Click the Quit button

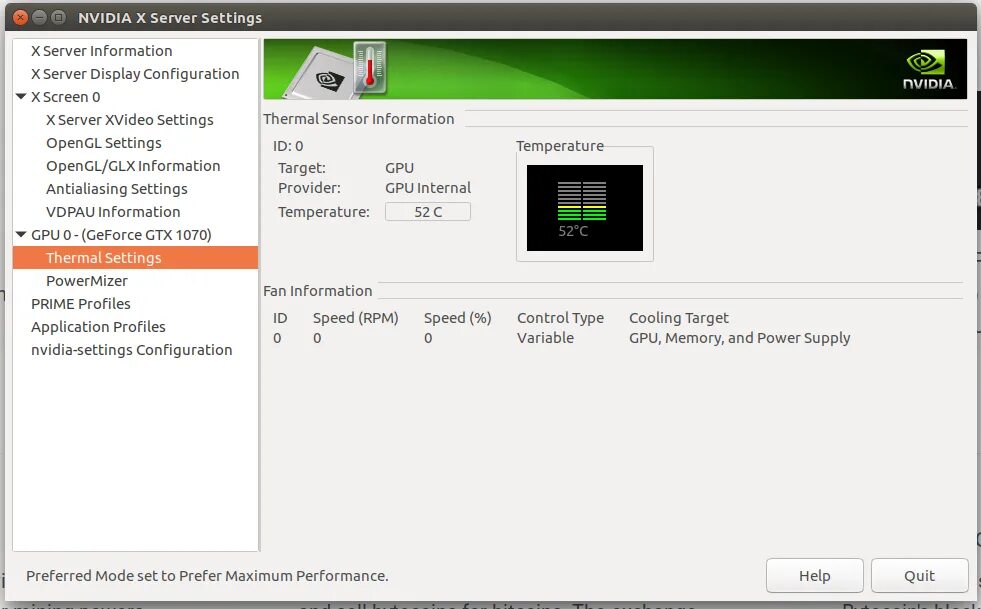[919, 575]
